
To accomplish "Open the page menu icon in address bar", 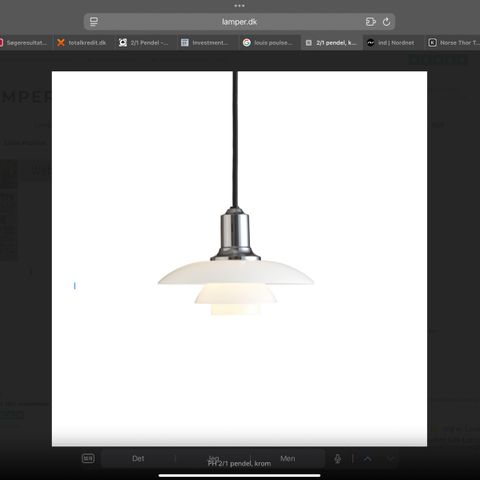I will [94, 22].
